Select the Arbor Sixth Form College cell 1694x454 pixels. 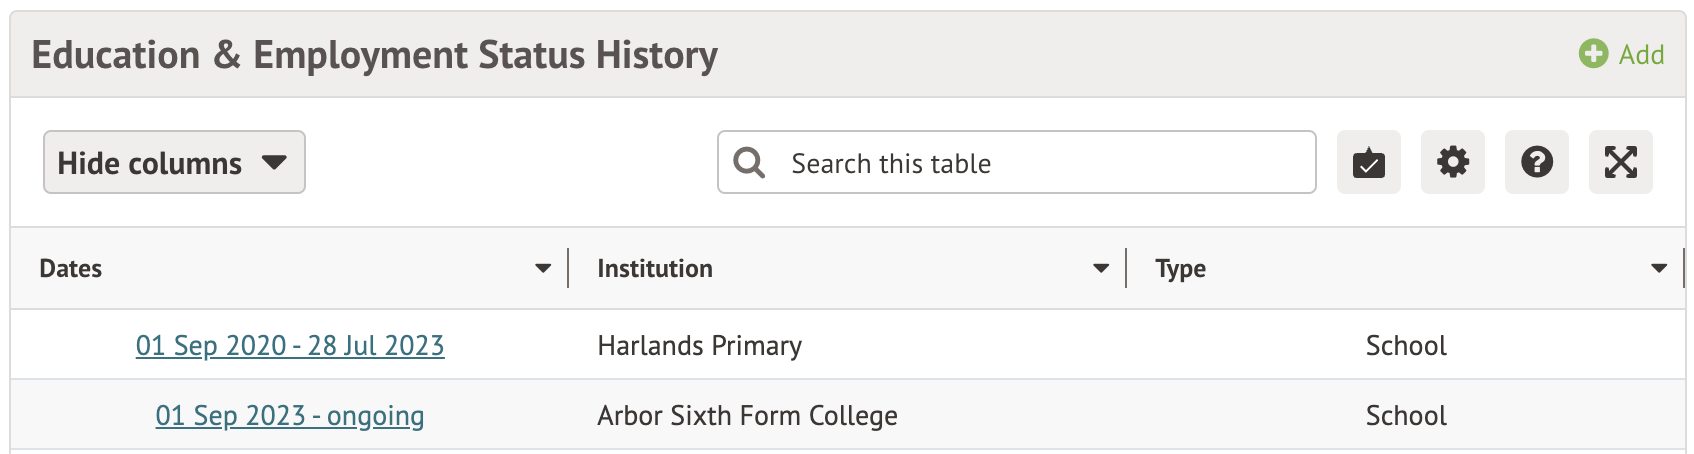(747, 415)
